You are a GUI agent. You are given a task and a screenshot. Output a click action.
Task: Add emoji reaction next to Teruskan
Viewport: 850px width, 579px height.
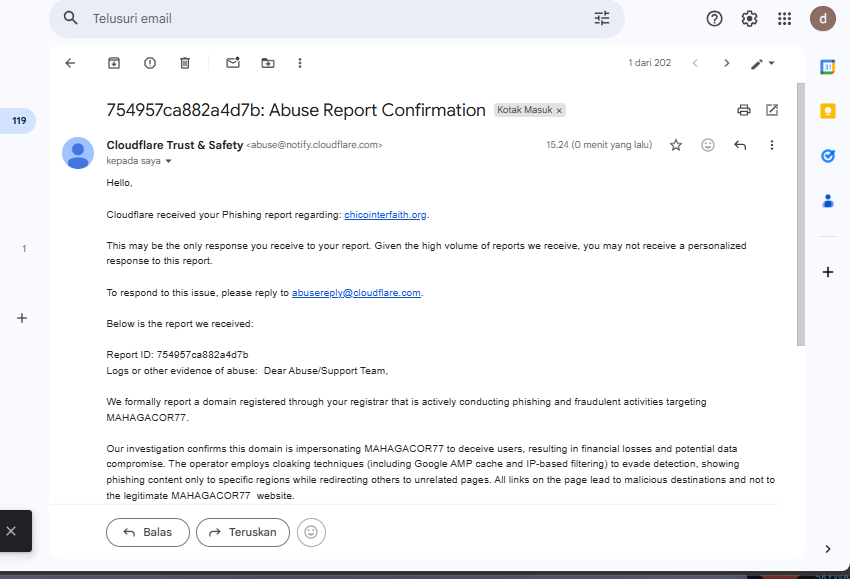(x=311, y=532)
